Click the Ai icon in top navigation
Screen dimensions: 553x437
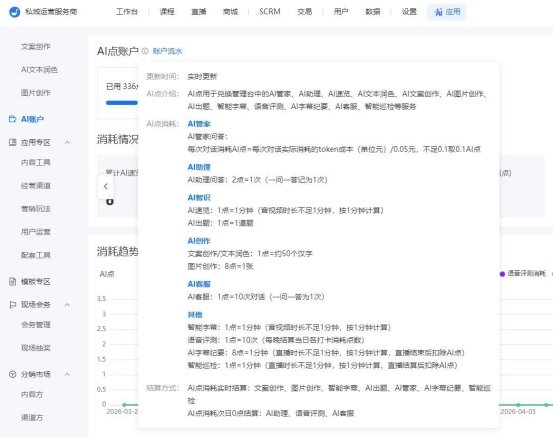[x=439, y=12]
